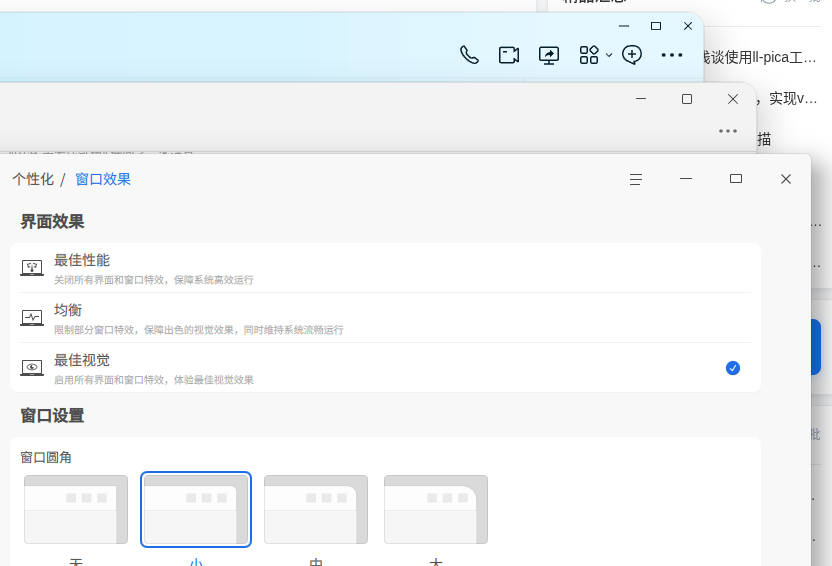Open the more options dots in chat window
The height and width of the screenshot is (566, 832).
[672, 55]
